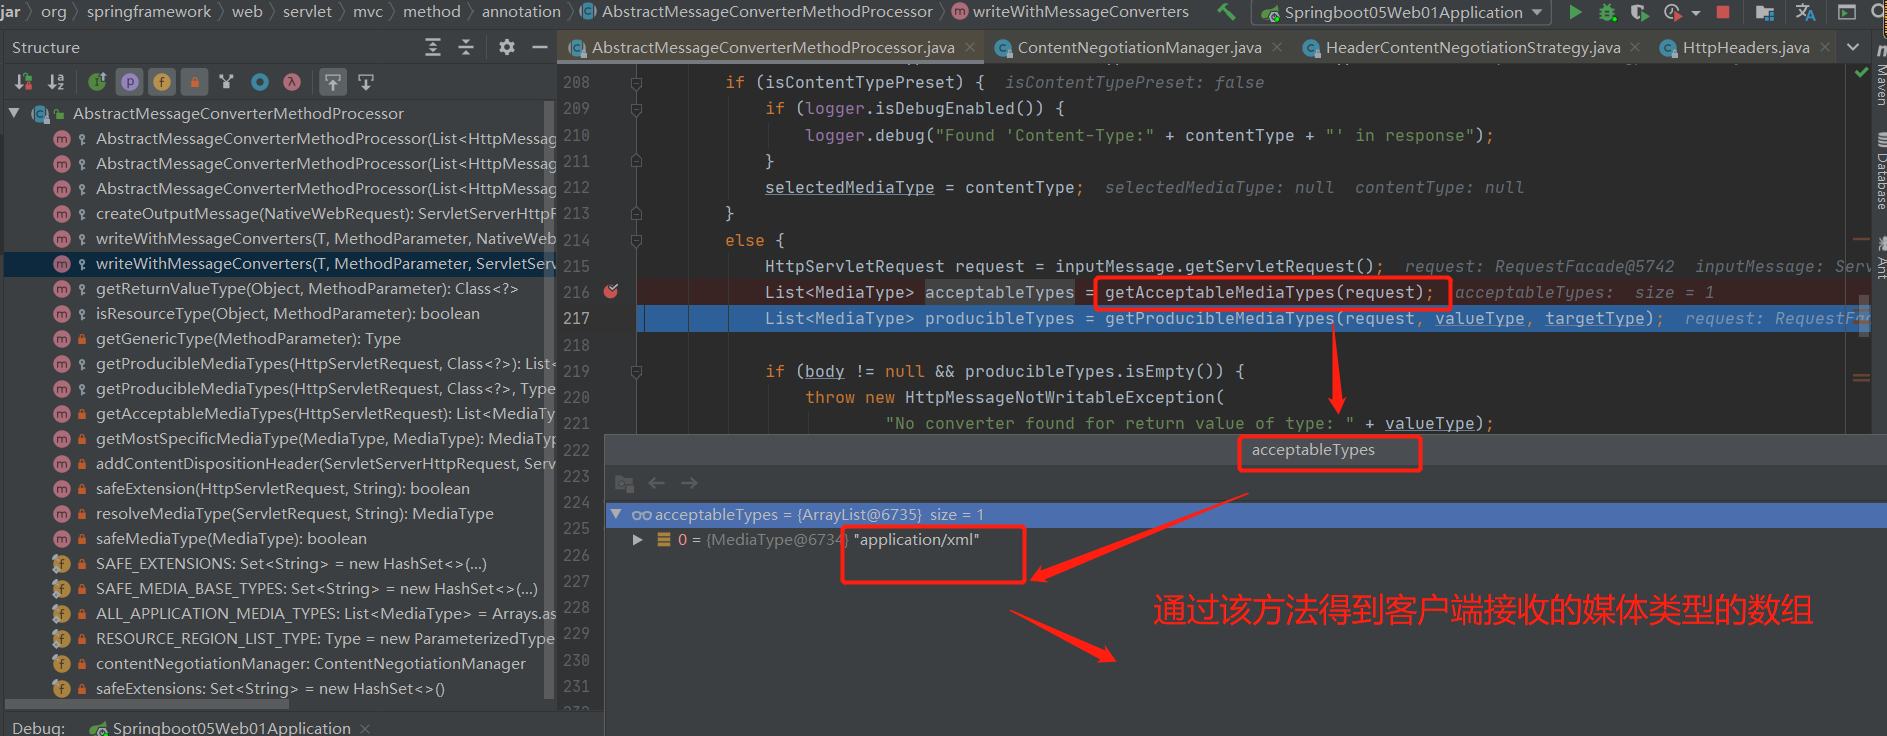Click 'annotation' breadcrumb segment

point(521,12)
